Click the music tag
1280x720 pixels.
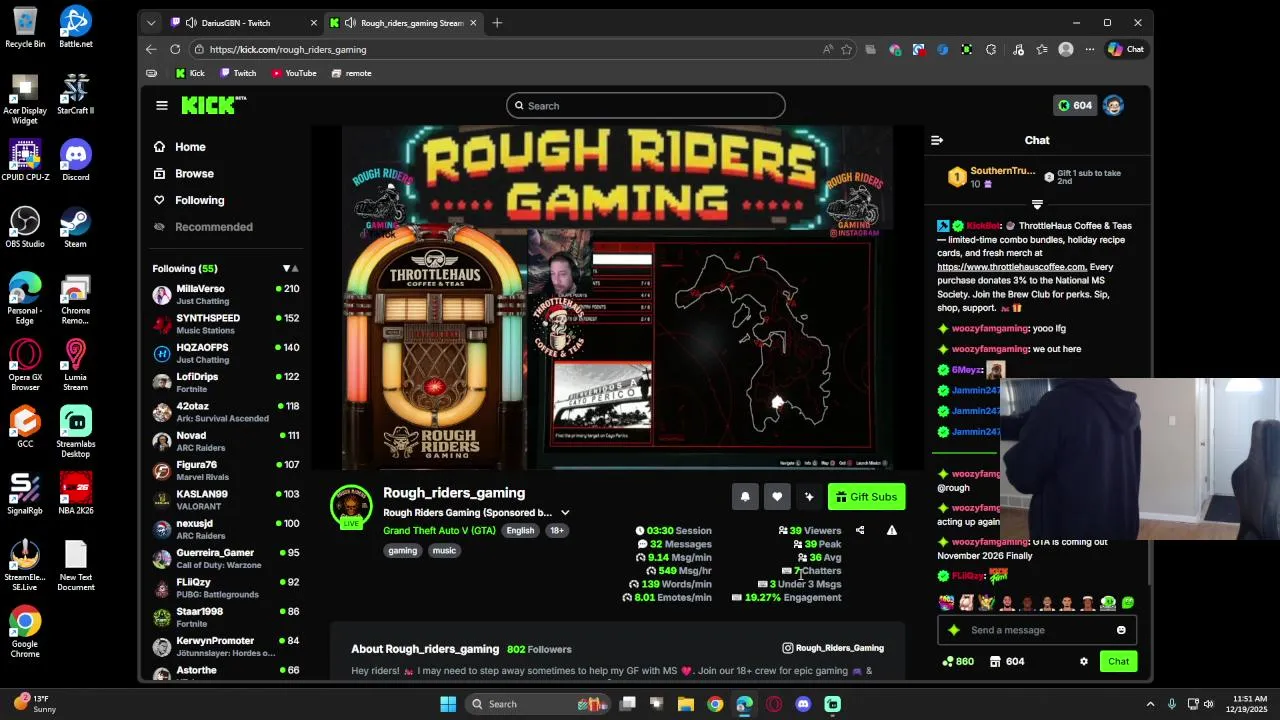(444, 551)
